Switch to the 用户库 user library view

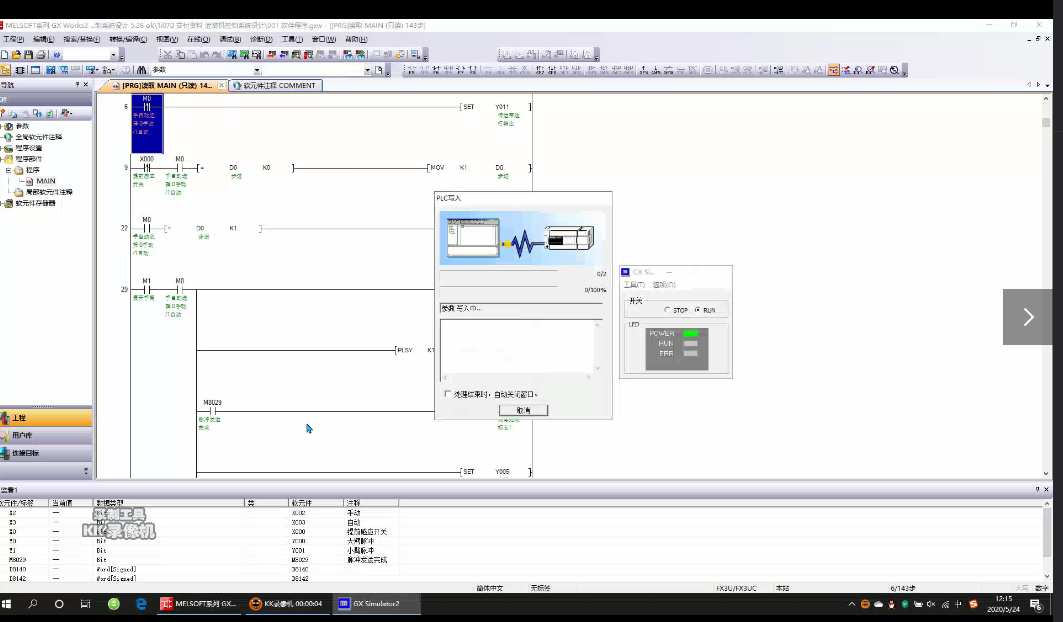click(x=46, y=435)
